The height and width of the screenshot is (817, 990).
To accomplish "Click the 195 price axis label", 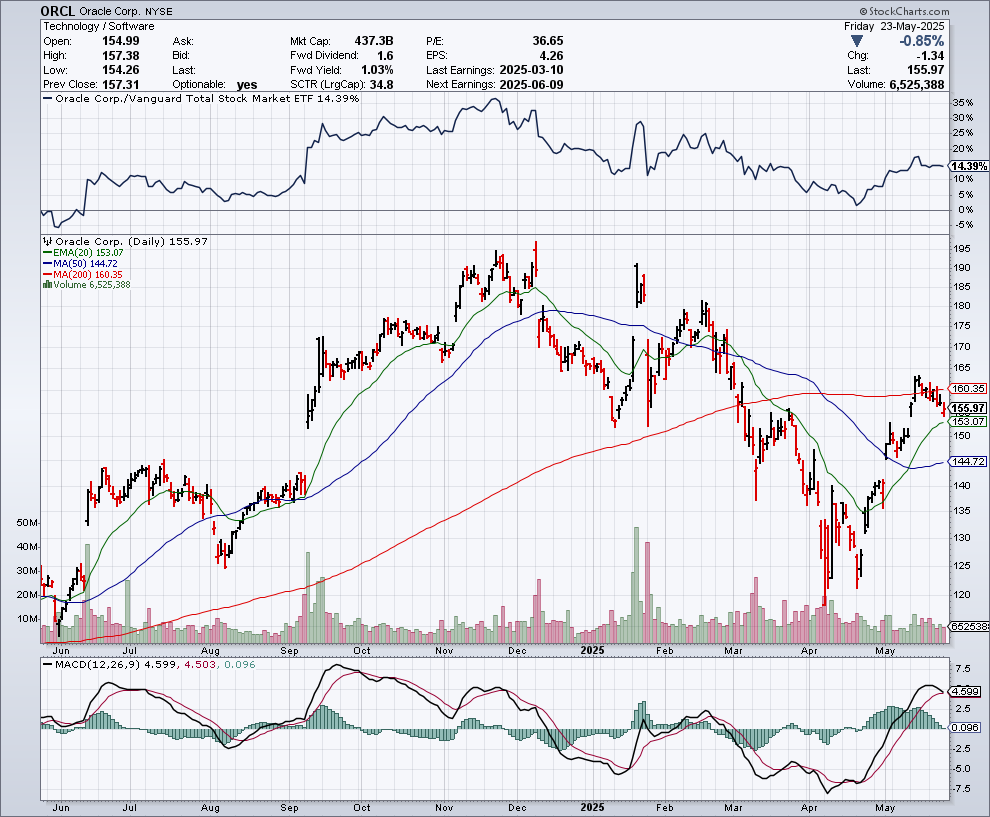I will tap(962, 249).
